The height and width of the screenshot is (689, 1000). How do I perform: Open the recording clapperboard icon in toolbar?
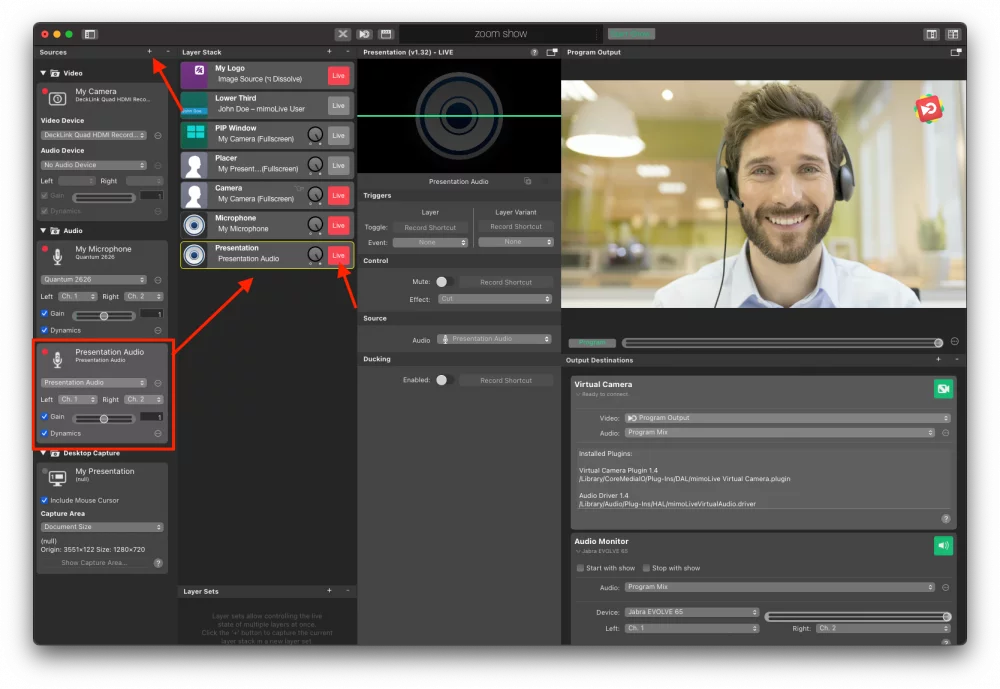[x=386, y=34]
